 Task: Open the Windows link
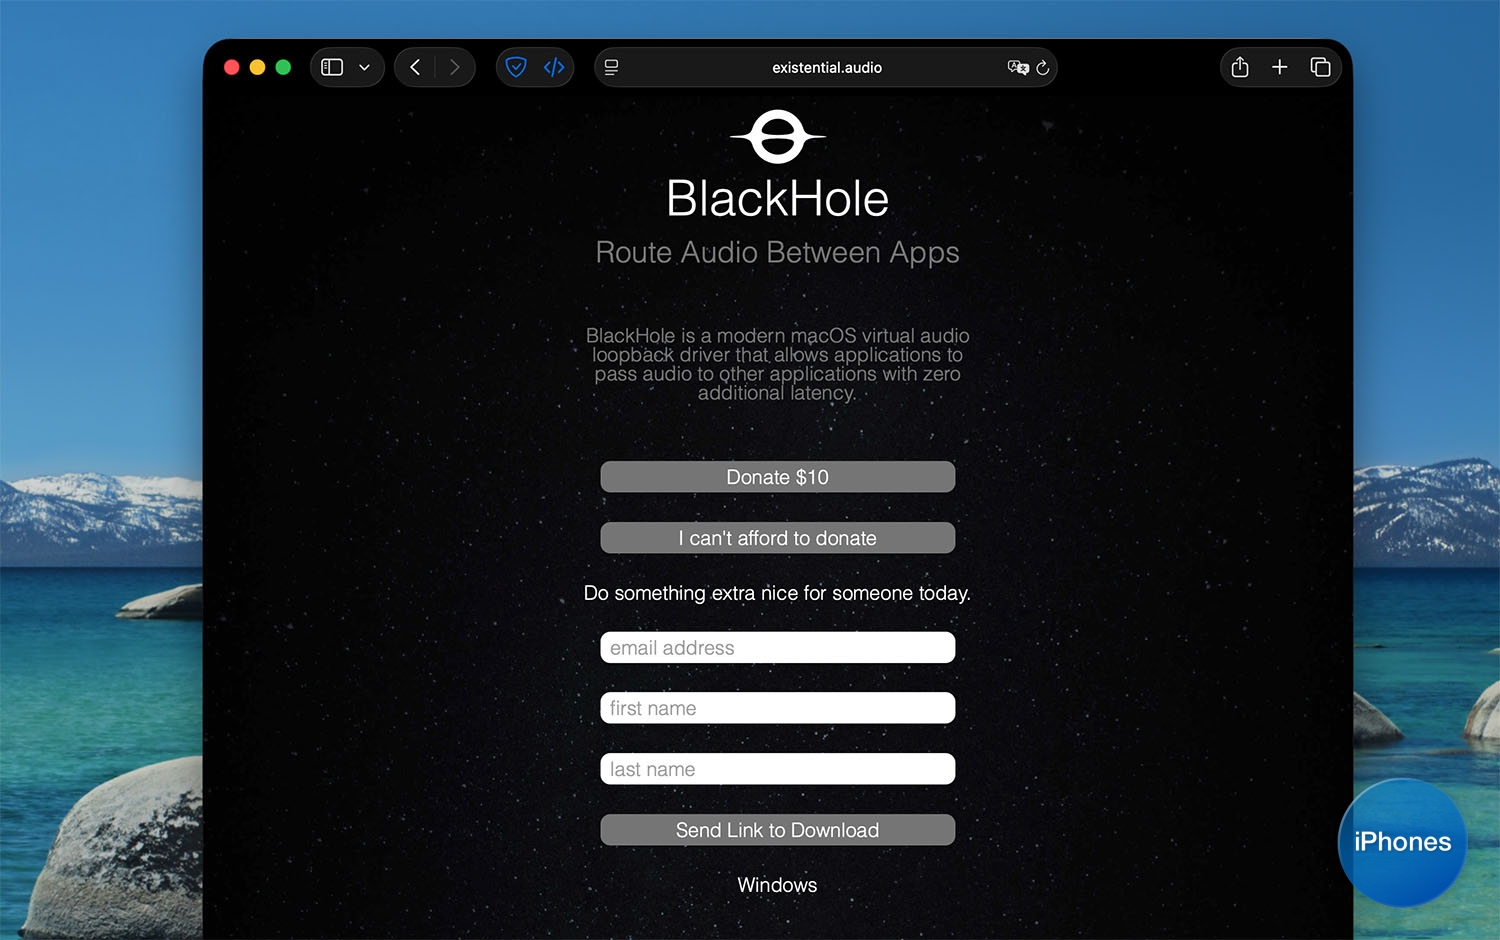click(x=777, y=885)
